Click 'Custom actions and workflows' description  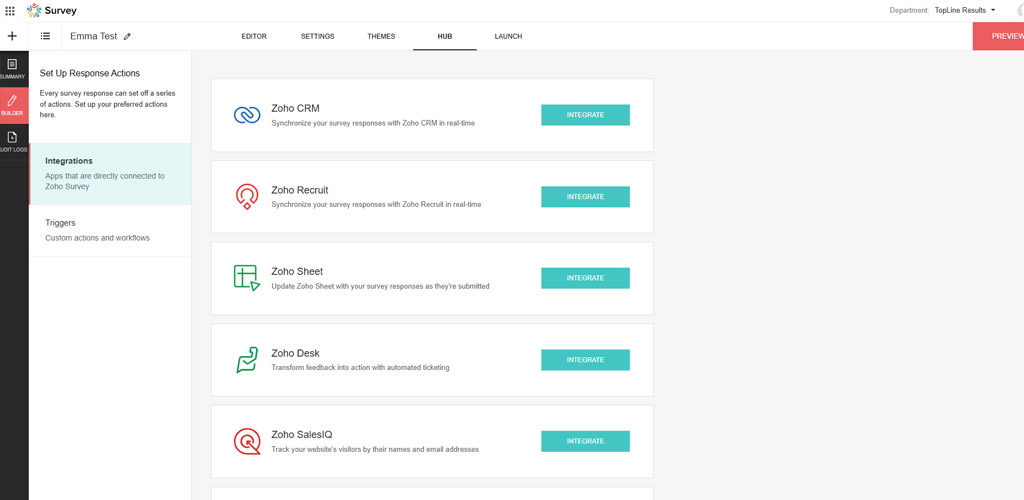pos(97,238)
